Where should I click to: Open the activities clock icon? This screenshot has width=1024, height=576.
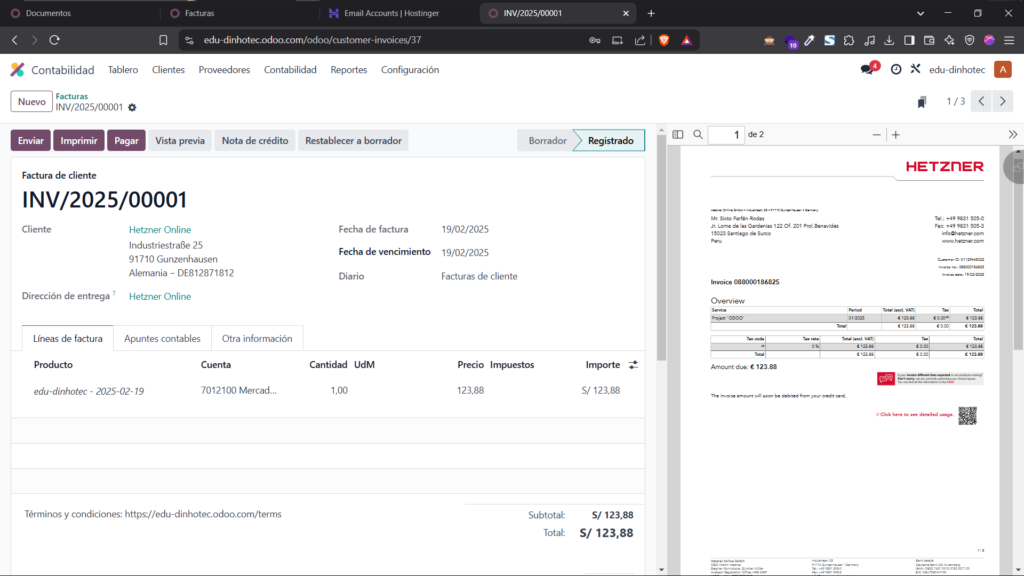coord(896,69)
